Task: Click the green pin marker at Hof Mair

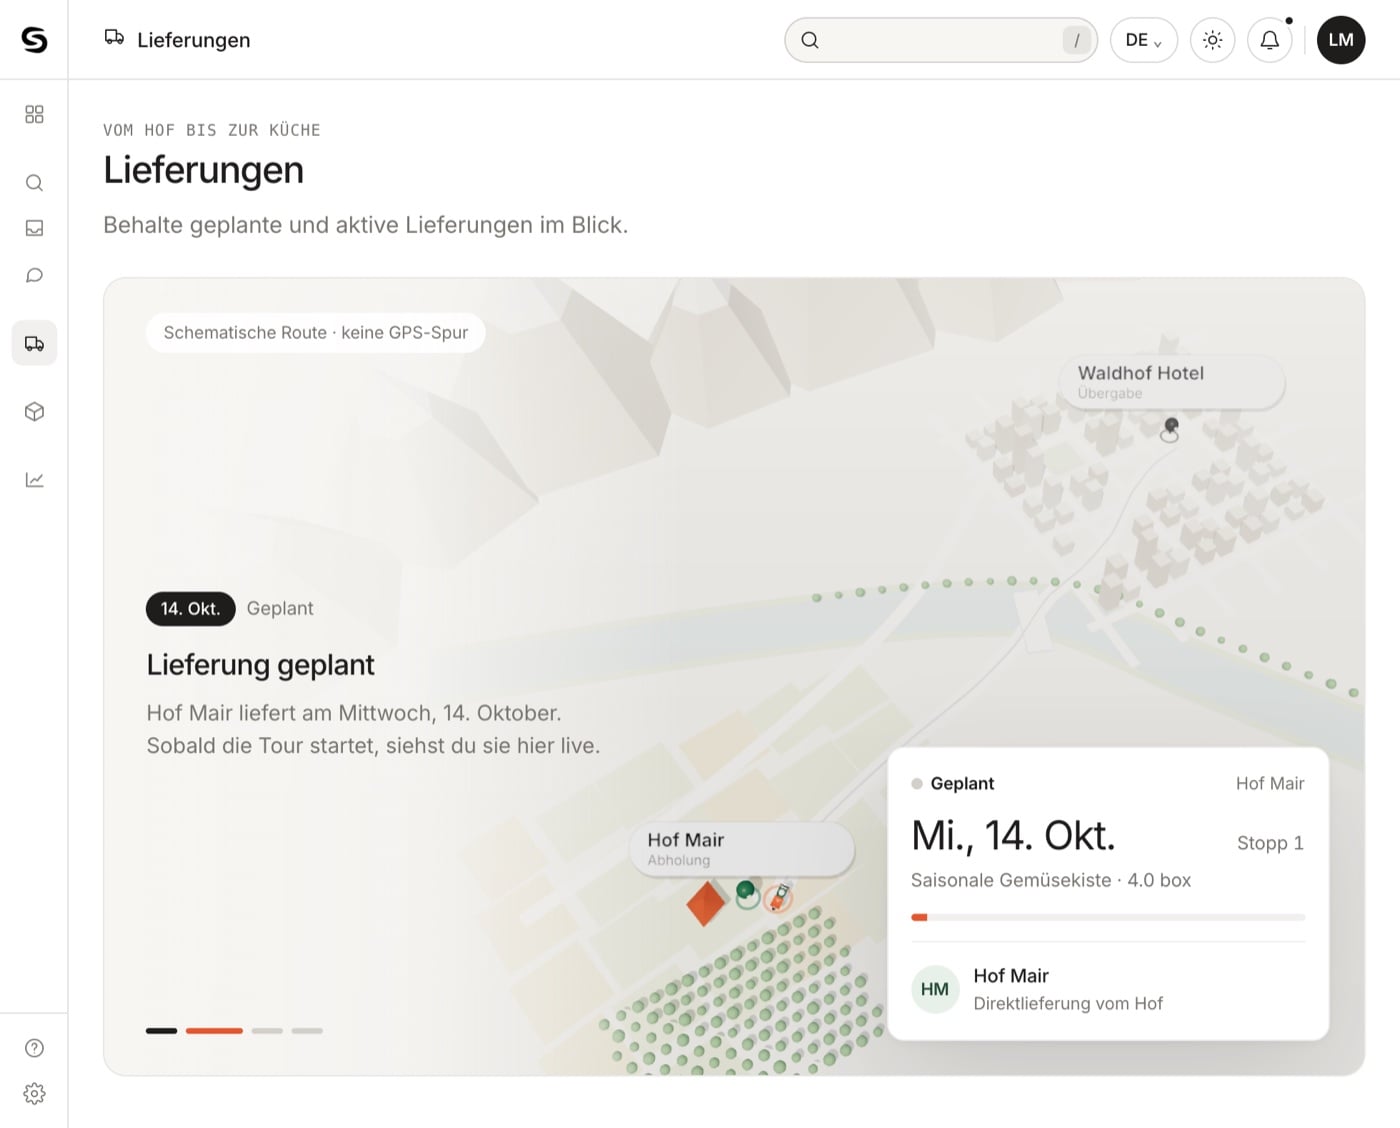Action: click(x=746, y=893)
